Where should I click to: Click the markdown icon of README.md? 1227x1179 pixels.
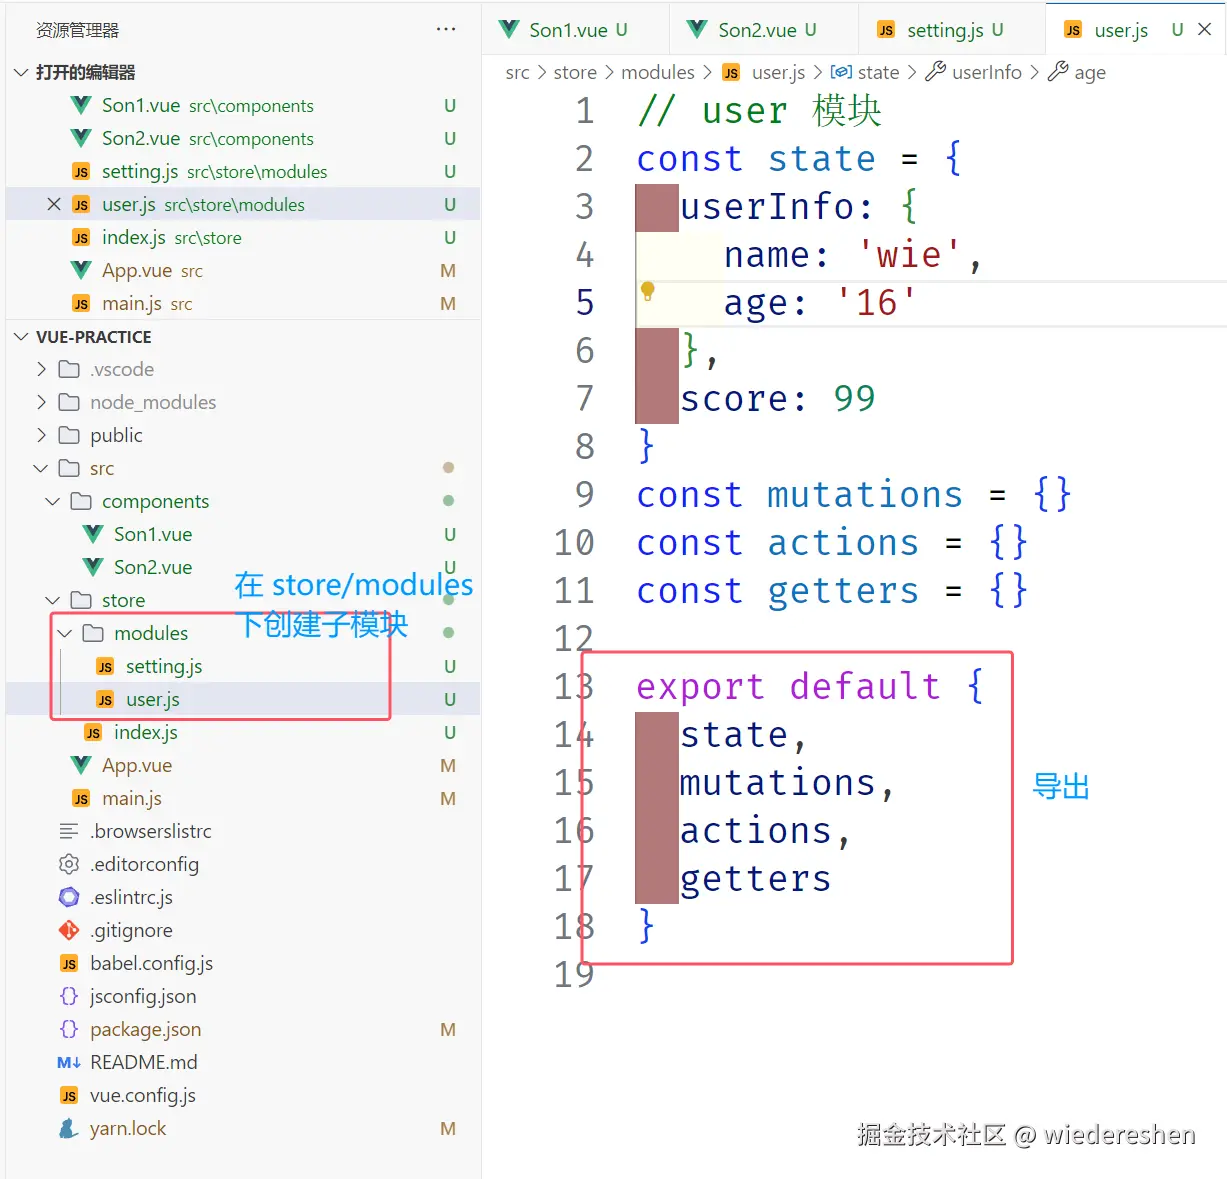click(69, 1062)
